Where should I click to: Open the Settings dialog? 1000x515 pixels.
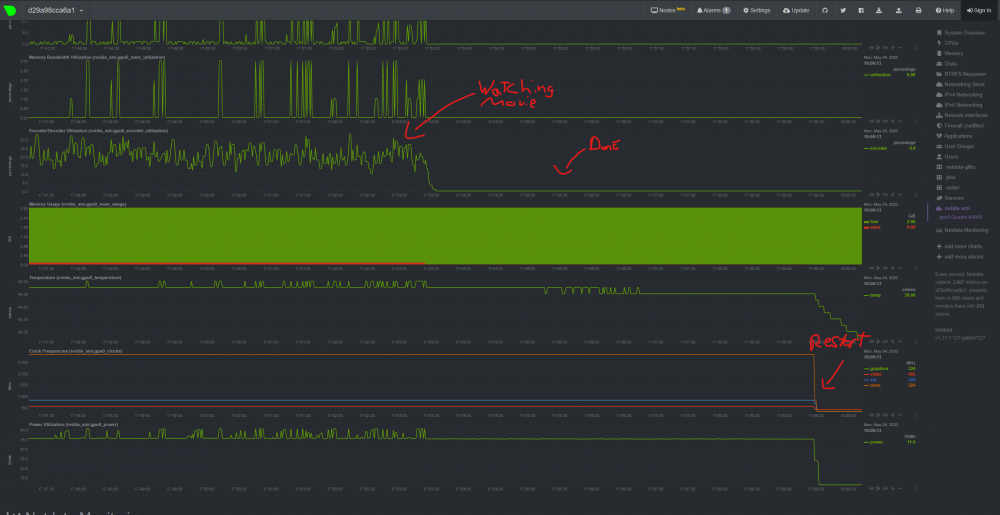click(x=756, y=10)
